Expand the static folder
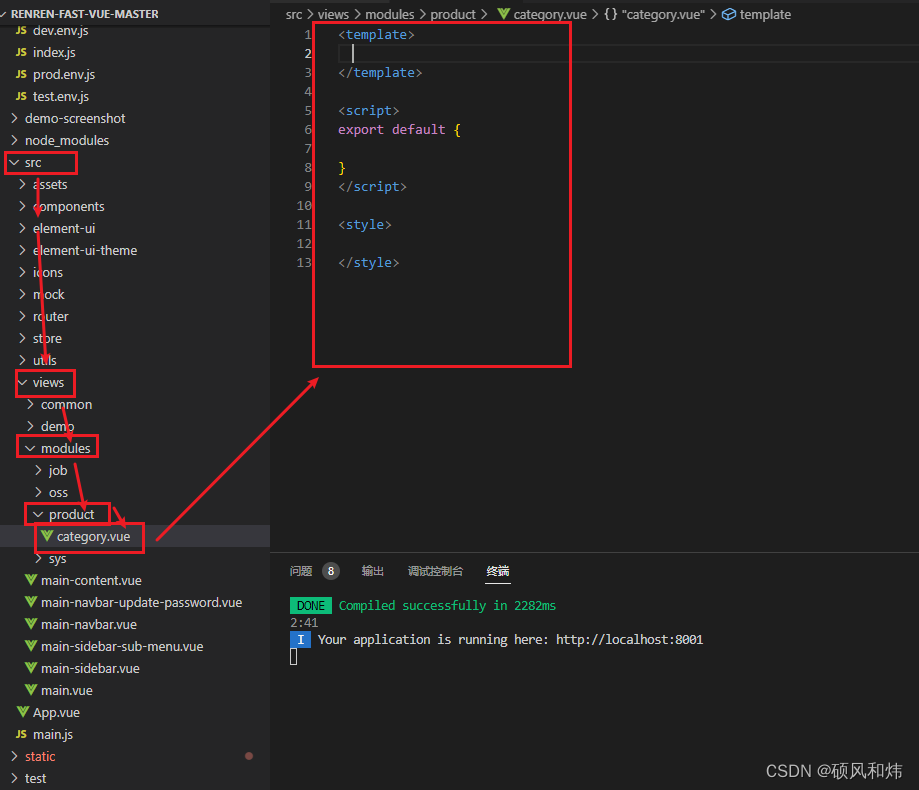The image size is (919, 790). [x=15, y=757]
